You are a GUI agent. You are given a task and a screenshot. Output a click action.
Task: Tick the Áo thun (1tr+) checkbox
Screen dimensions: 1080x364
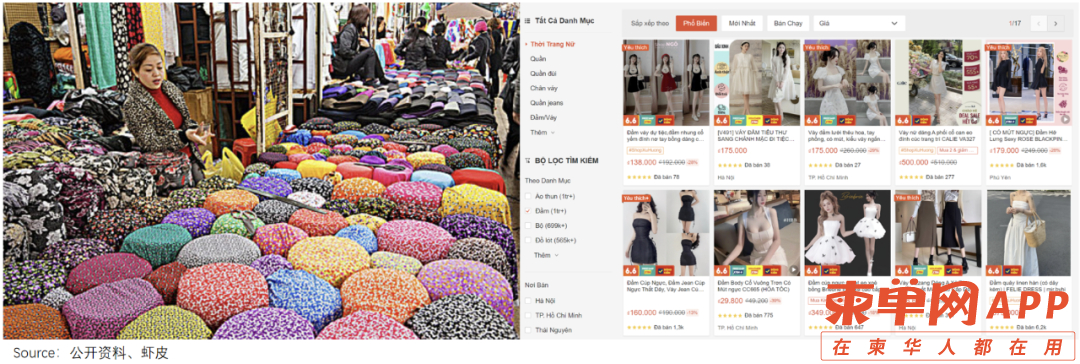tap(528, 196)
